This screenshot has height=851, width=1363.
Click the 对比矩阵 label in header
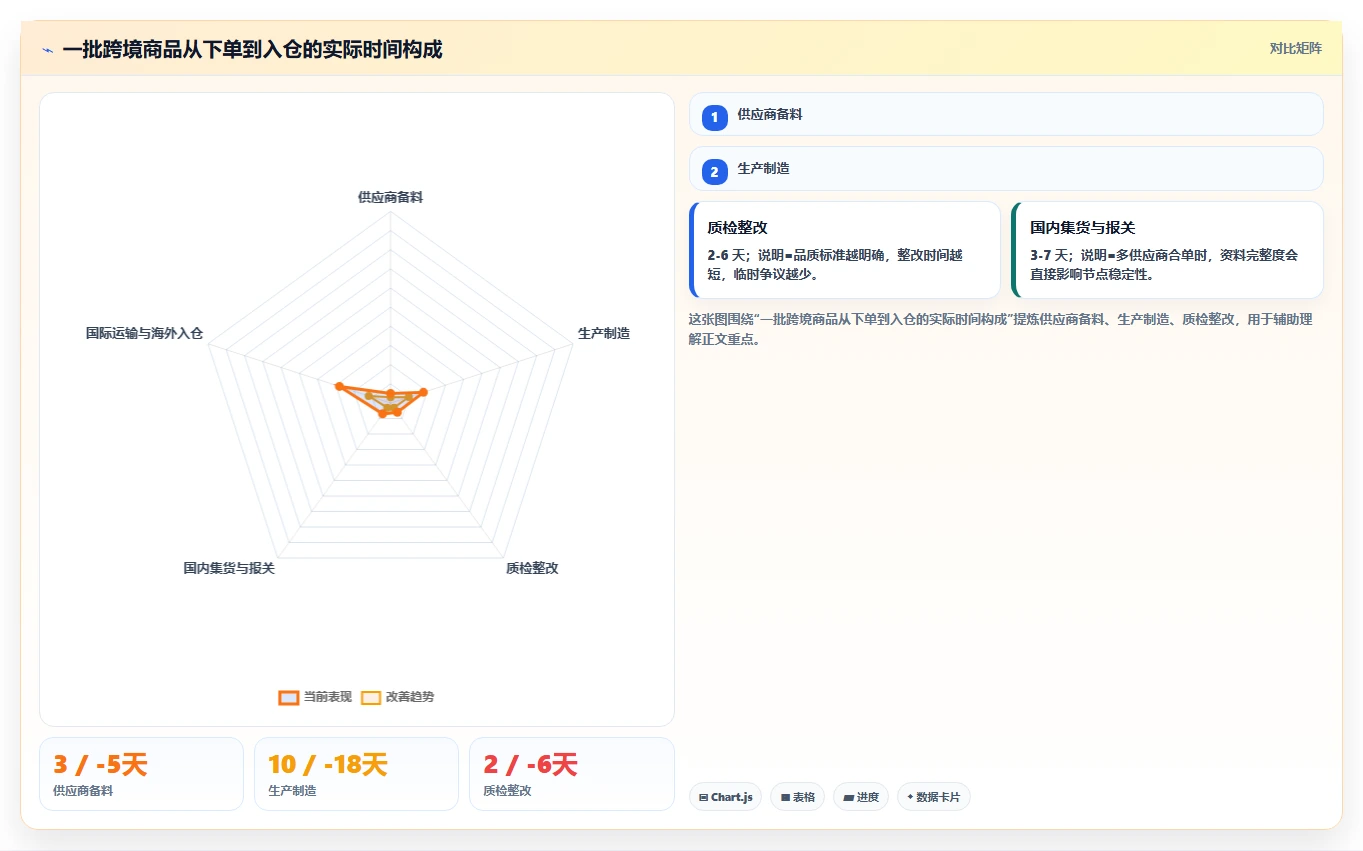pos(1295,48)
